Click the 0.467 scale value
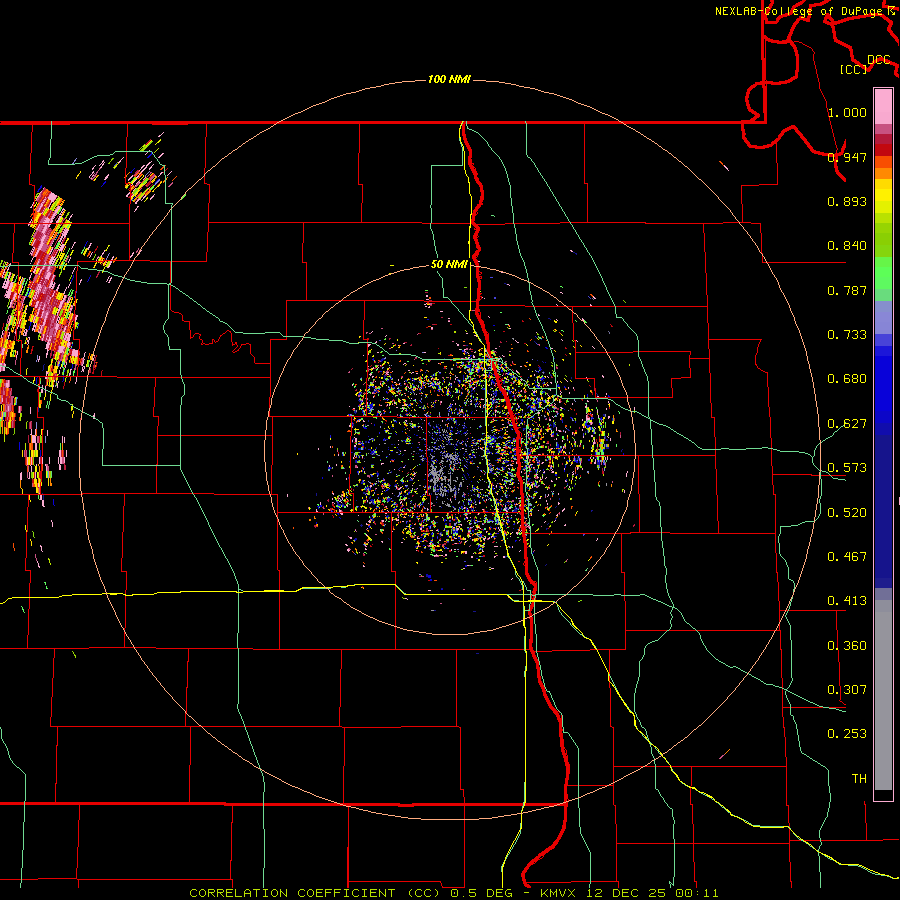 [847, 557]
